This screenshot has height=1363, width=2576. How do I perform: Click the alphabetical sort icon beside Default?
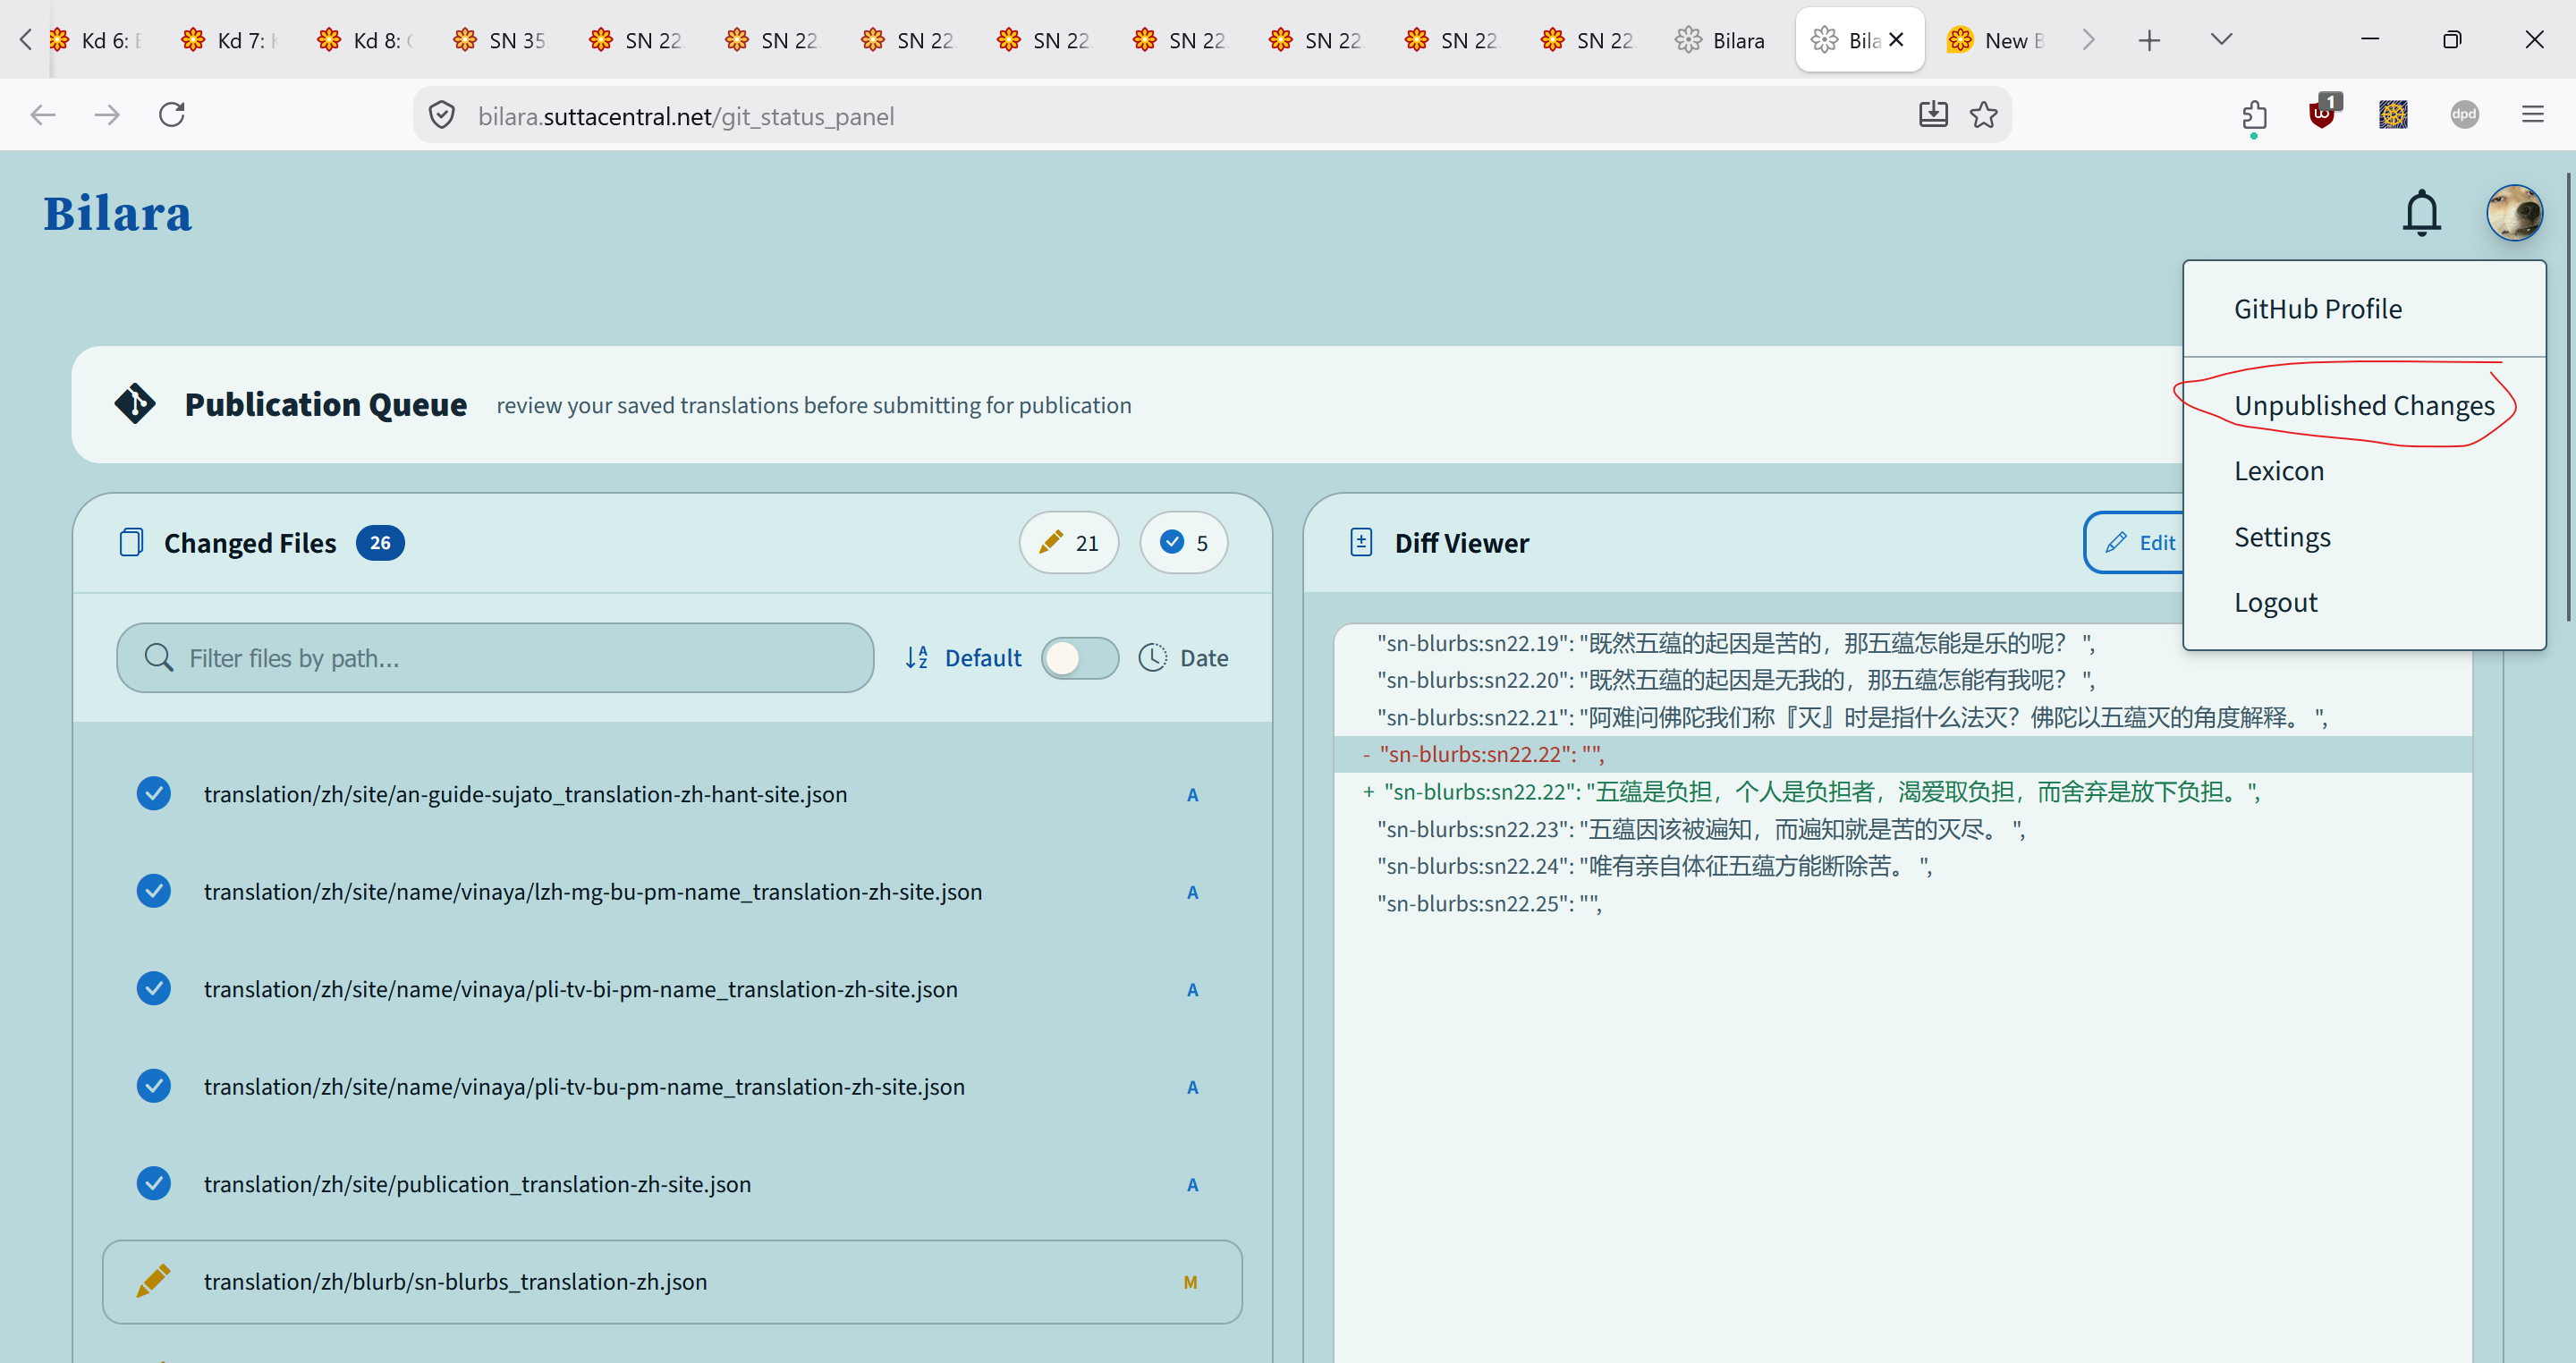click(917, 657)
